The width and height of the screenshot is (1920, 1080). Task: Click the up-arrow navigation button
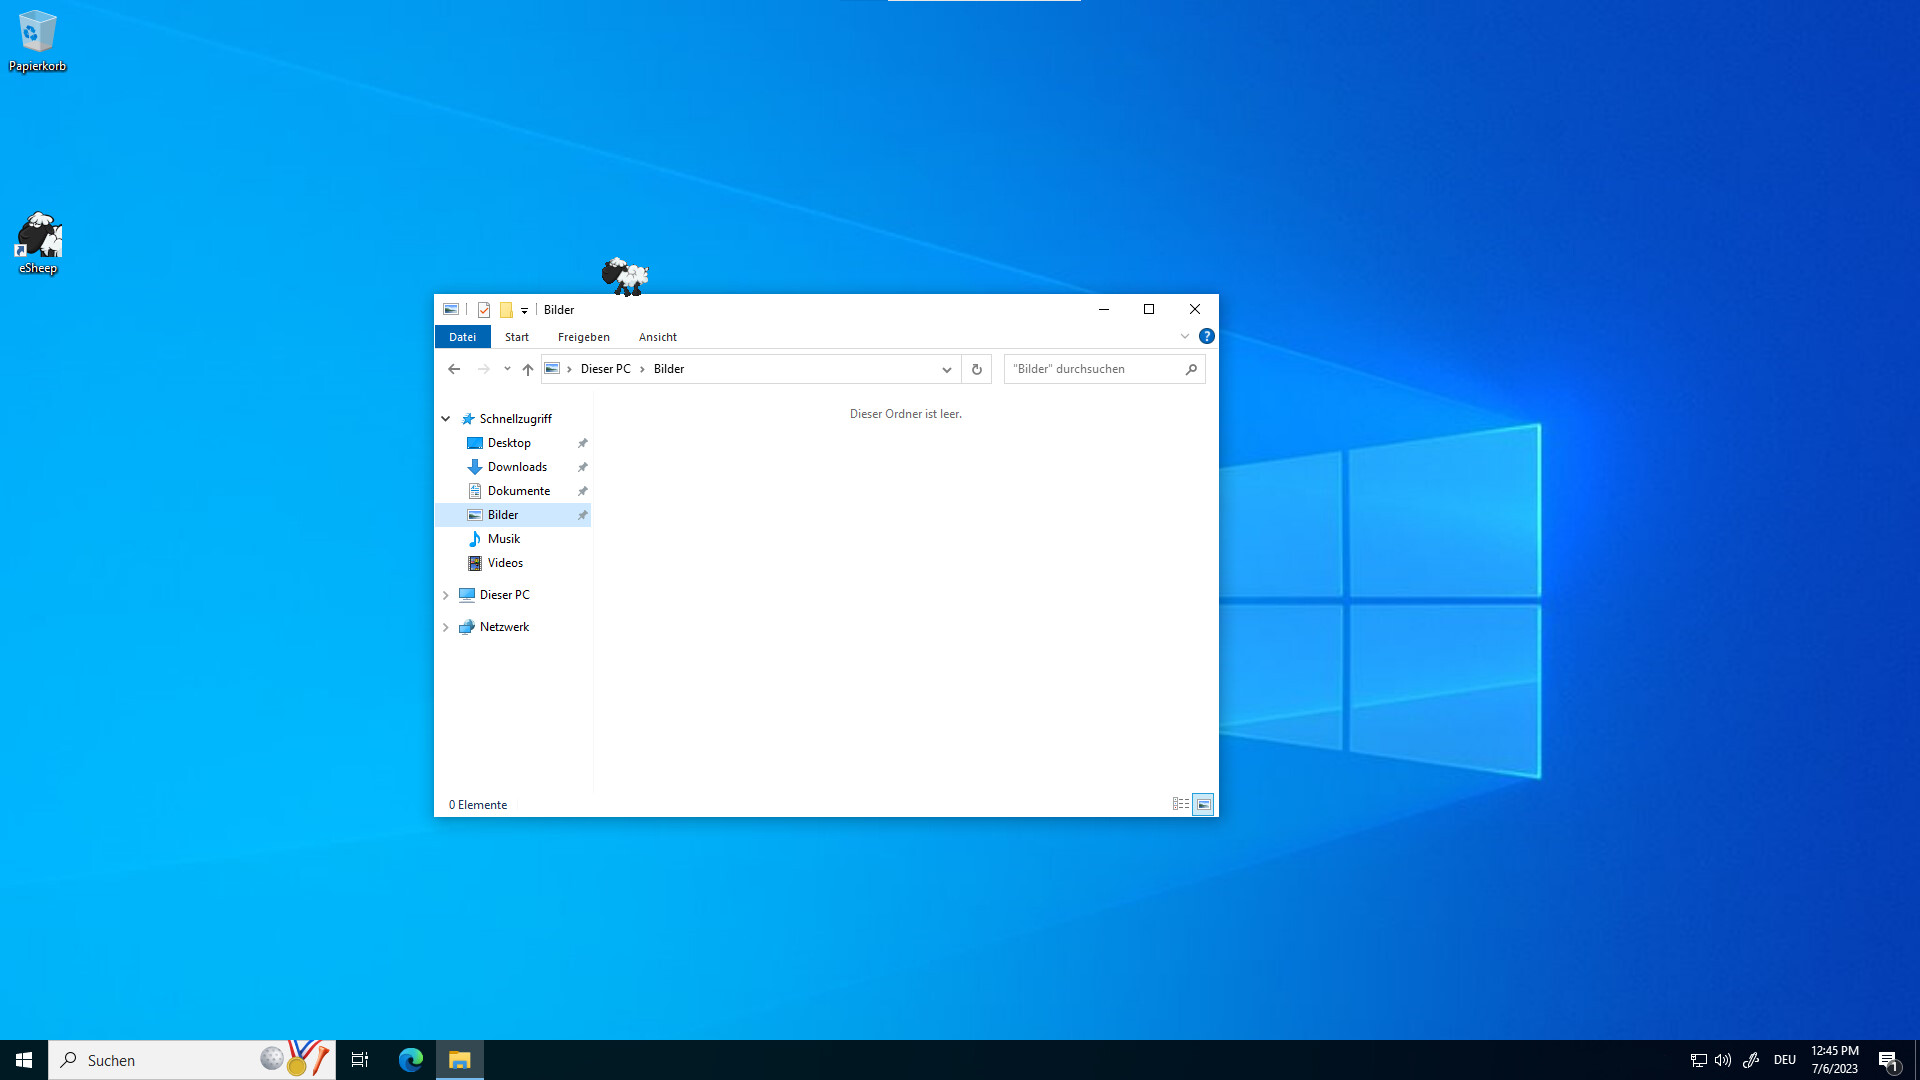click(528, 369)
